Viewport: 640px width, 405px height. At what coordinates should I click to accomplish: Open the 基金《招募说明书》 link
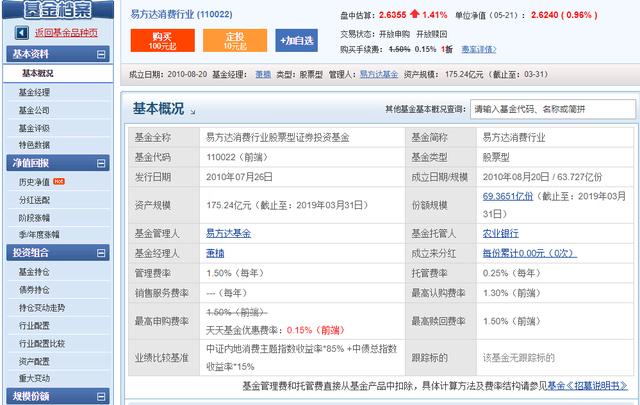[x=587, y=386]
